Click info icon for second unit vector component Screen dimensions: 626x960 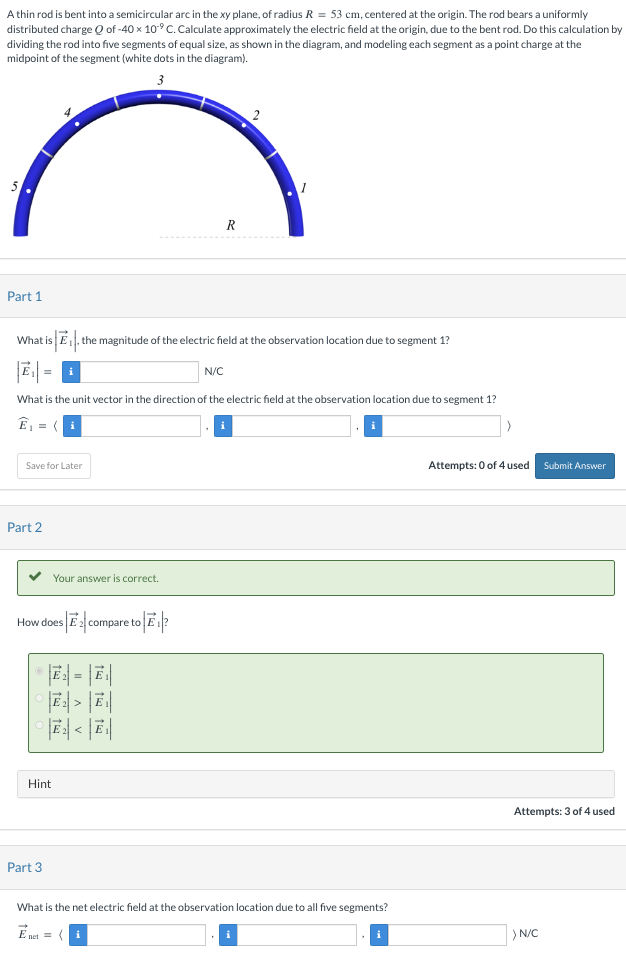[x=222, y=425]
